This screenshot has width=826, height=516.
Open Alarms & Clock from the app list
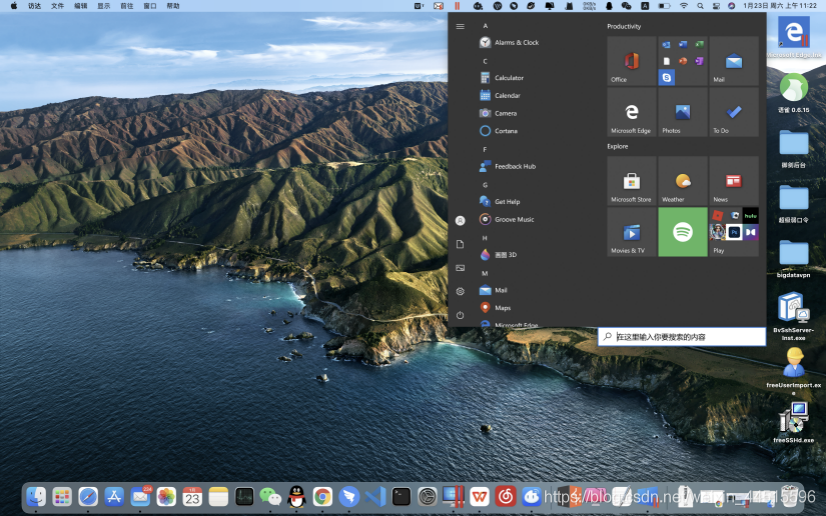[x=509, y=43]
